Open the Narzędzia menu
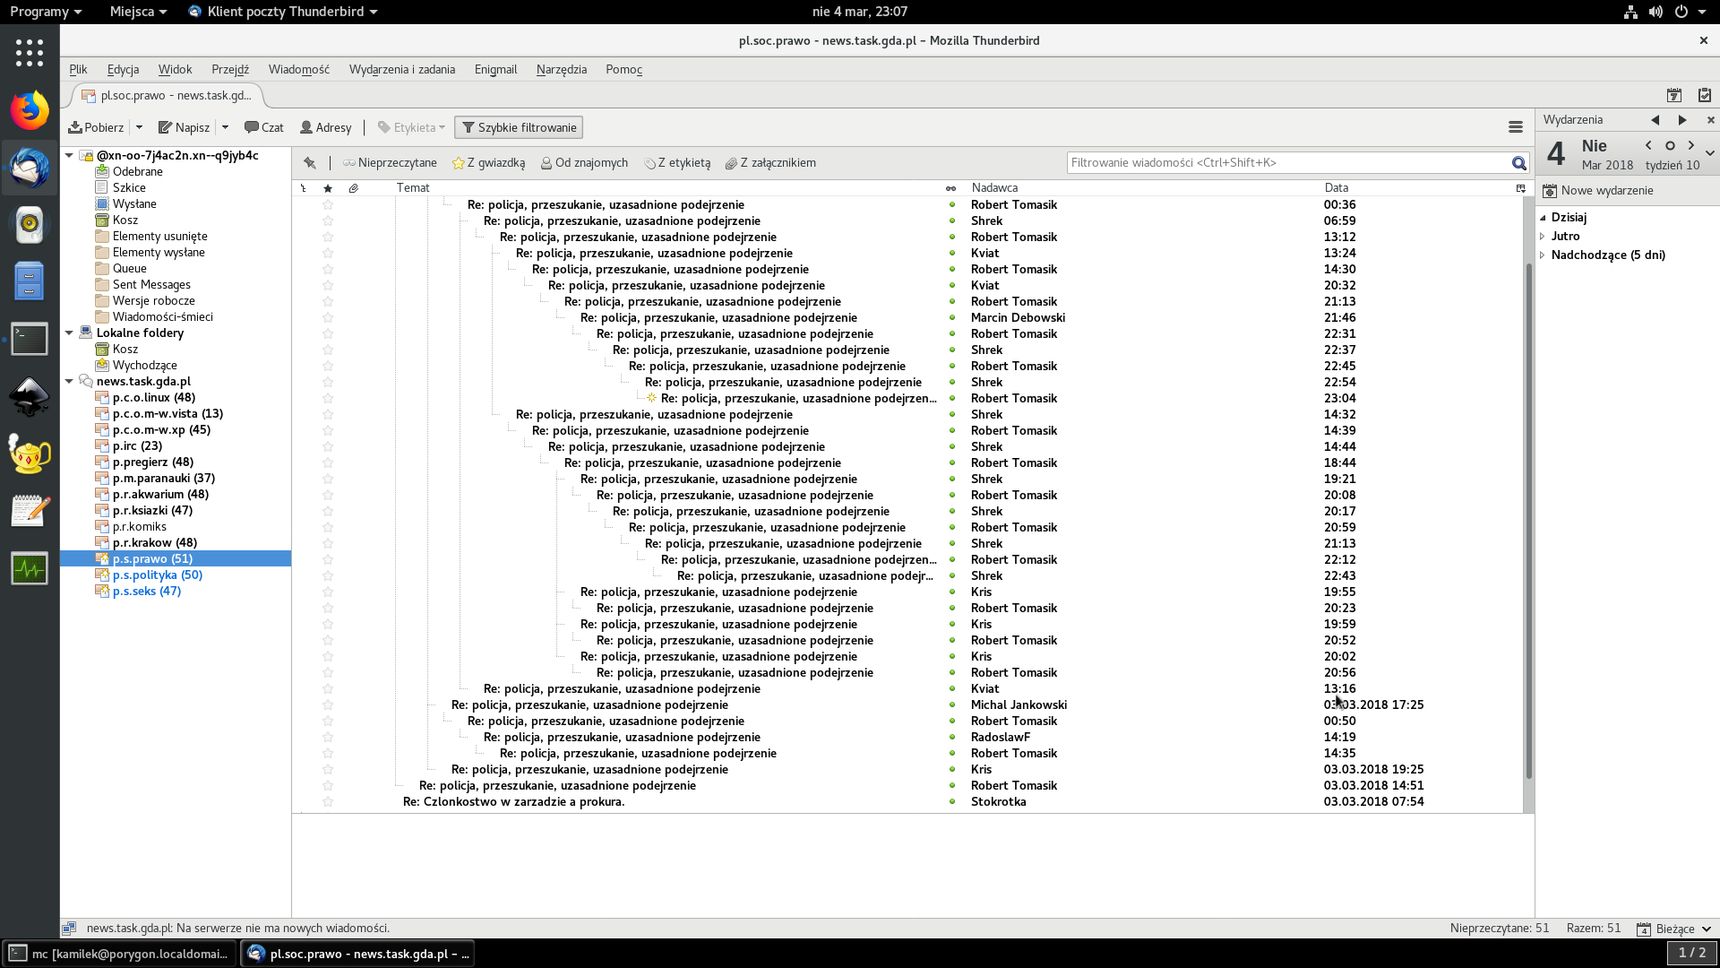The height and width of the screenshot is (968, 1720). click(x=561, y=69)
